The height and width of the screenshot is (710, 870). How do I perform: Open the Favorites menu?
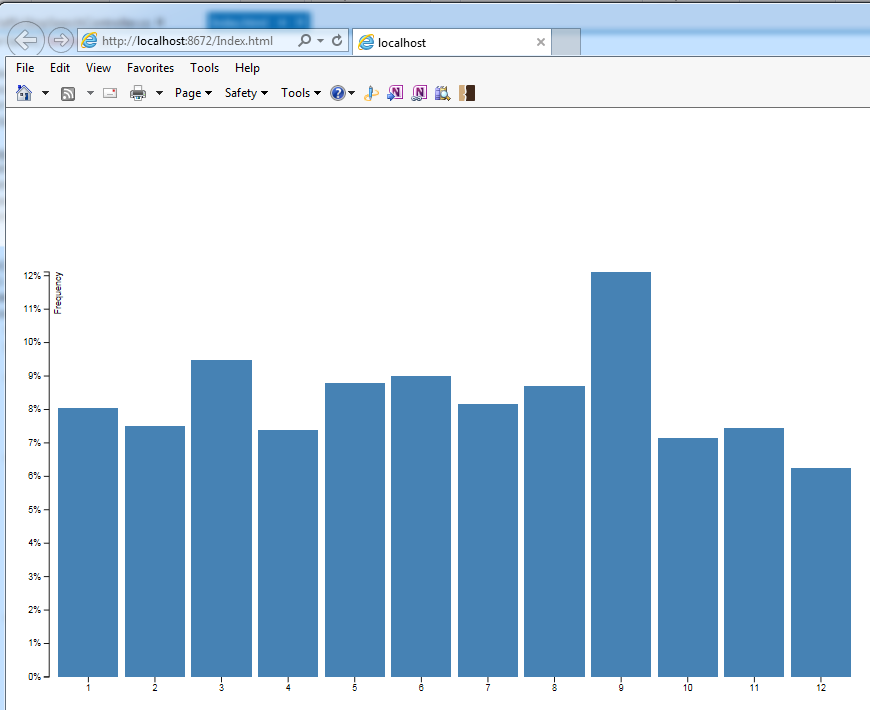(150, 68)
